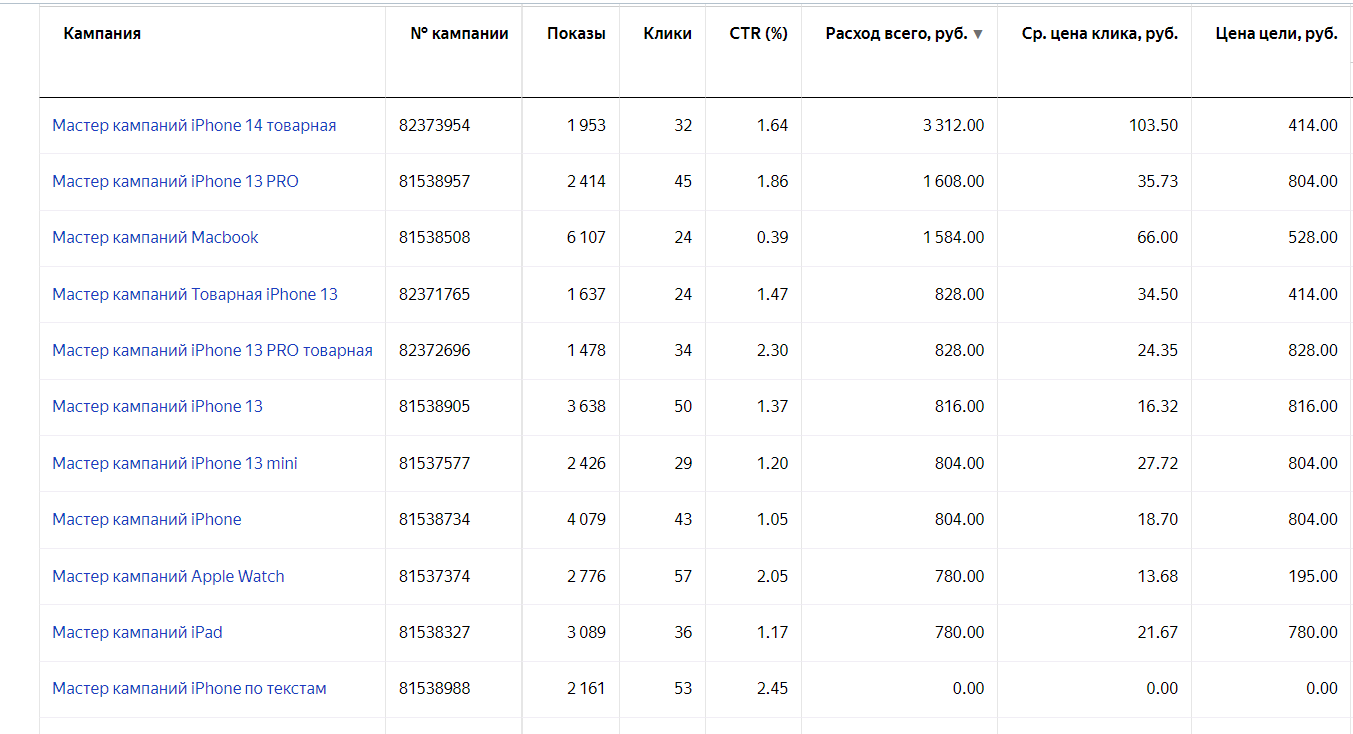Sort by the Кампания column header

point(102,33)
